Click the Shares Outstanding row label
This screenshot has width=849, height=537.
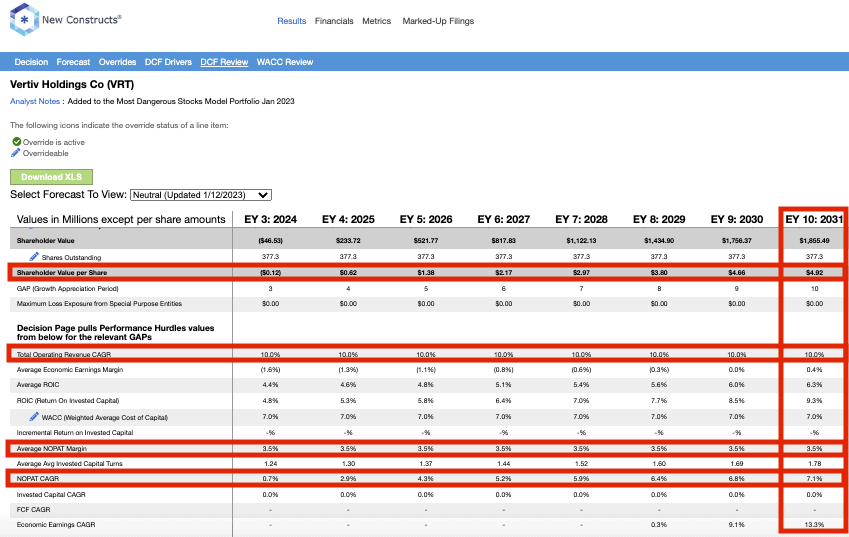coord(71,257)
